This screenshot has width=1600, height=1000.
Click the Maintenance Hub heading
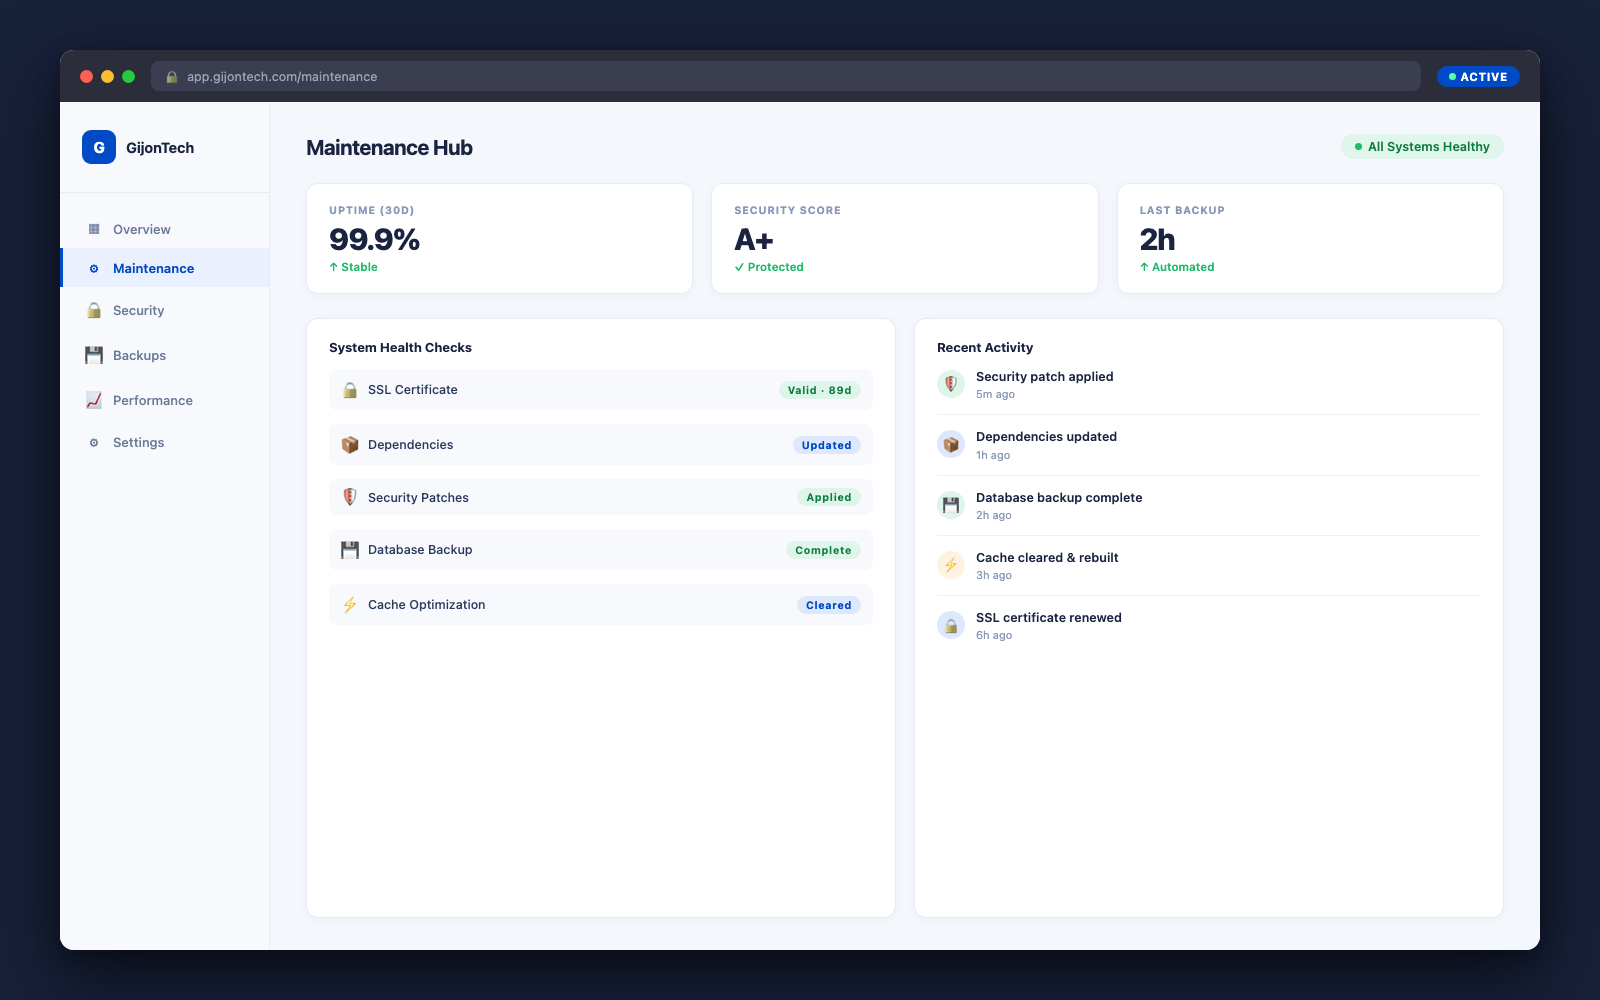tap(389, 148)
